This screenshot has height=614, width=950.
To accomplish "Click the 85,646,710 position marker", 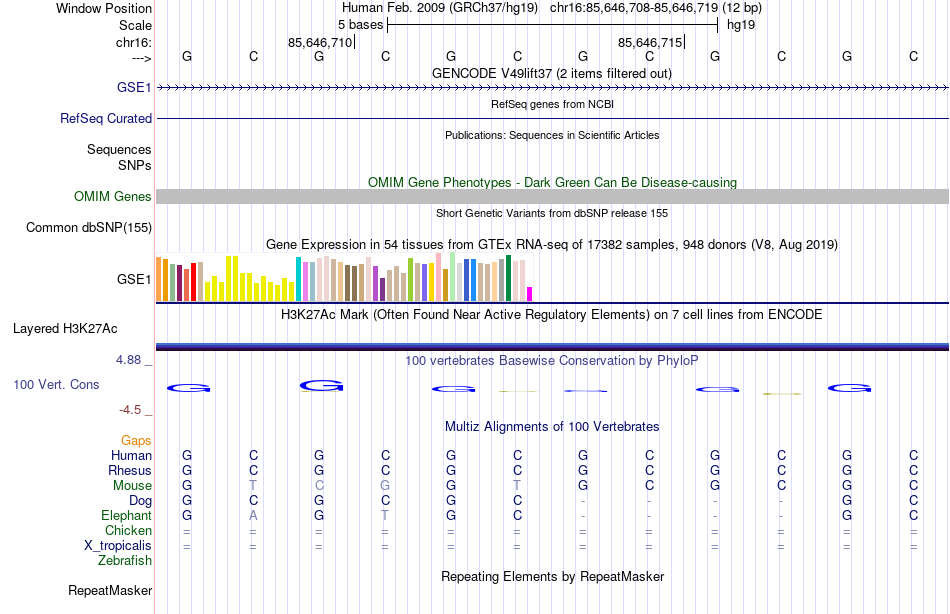I will (x=321, y=42).
